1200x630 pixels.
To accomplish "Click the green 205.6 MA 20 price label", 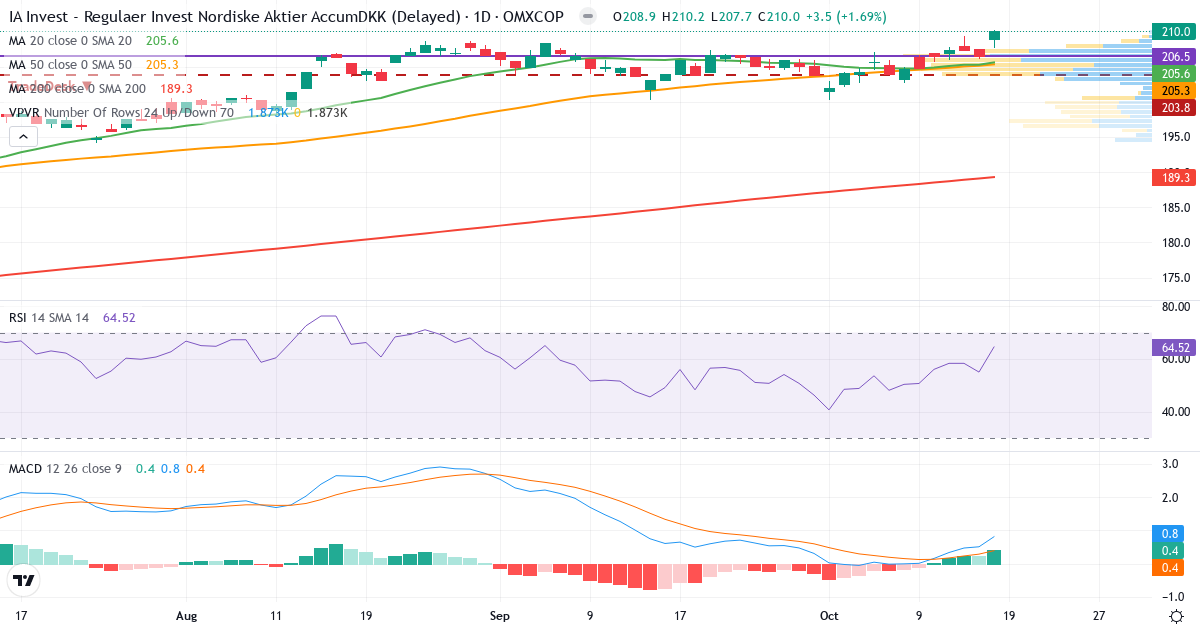I will pos(1175,74).
